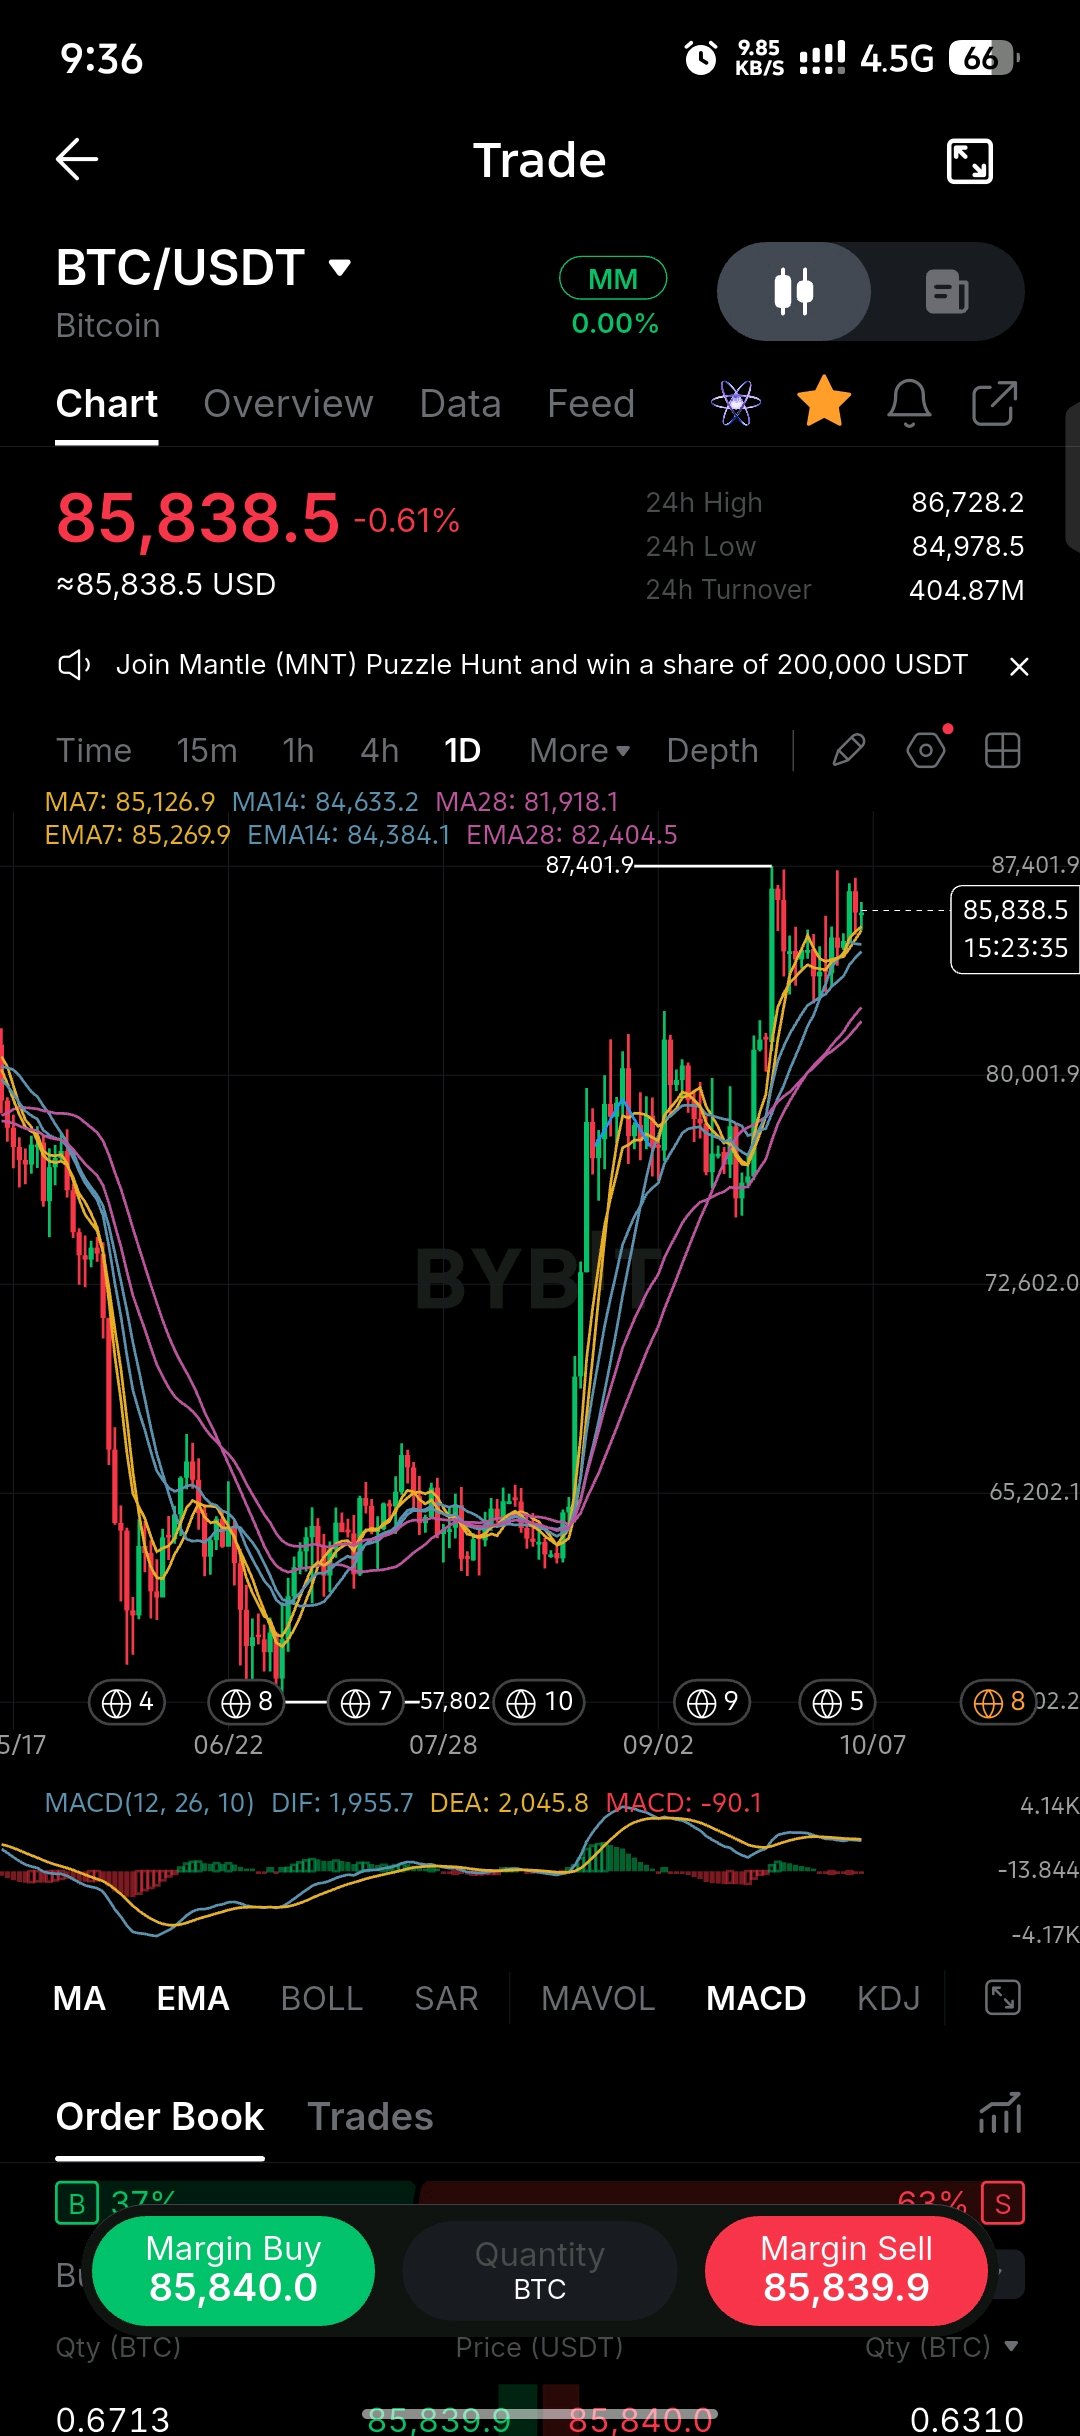
Task: Toggle the MA indicator
Action: coord(79,1998)
